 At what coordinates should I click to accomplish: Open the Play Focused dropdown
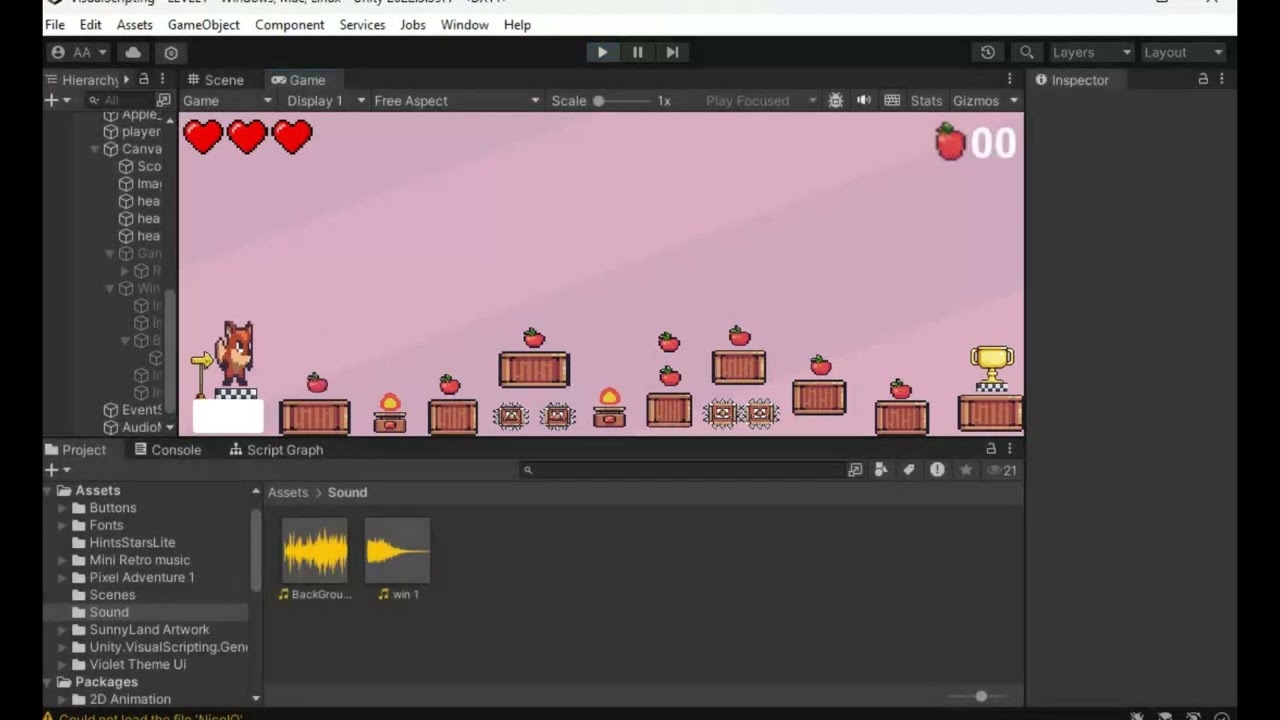click(x=761, y=100)
